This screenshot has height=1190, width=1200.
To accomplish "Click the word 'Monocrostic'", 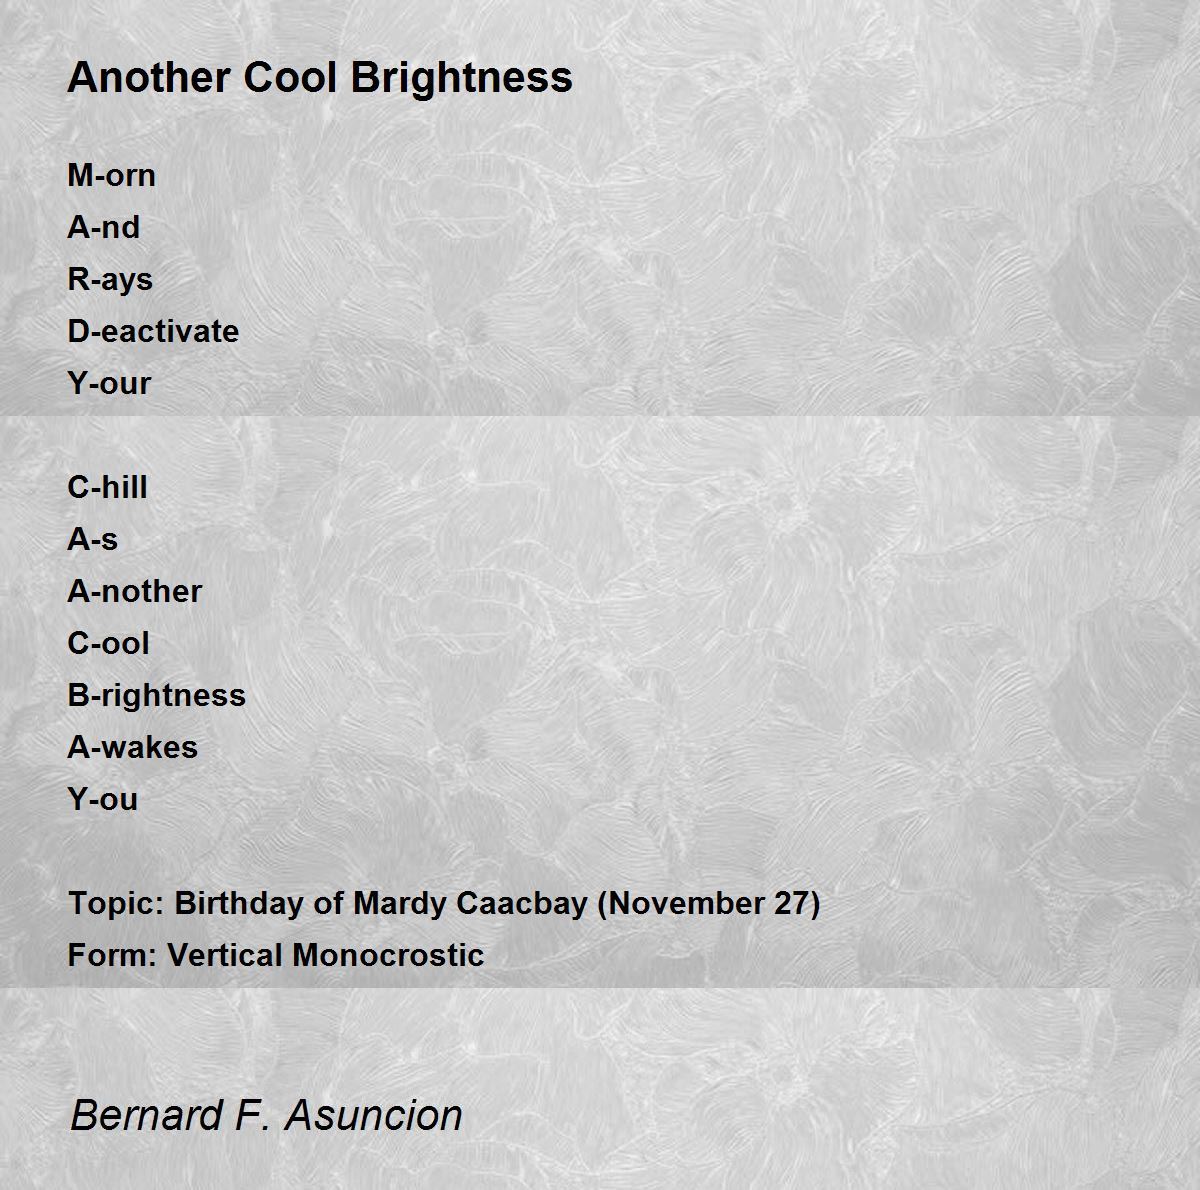I will 389,955.
